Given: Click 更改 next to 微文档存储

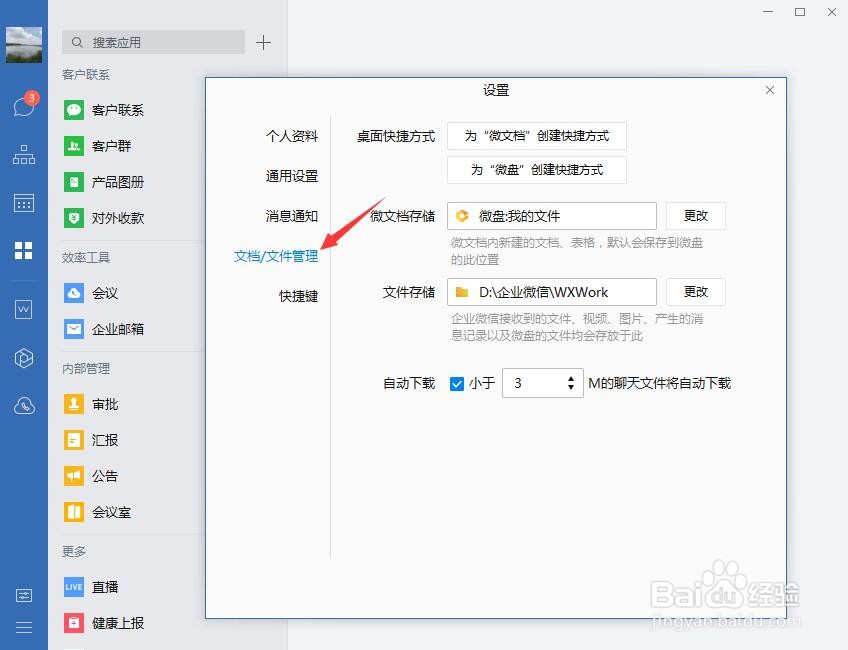Looking at the screenshot, I should pyautogui.click(x=695, y=216).
